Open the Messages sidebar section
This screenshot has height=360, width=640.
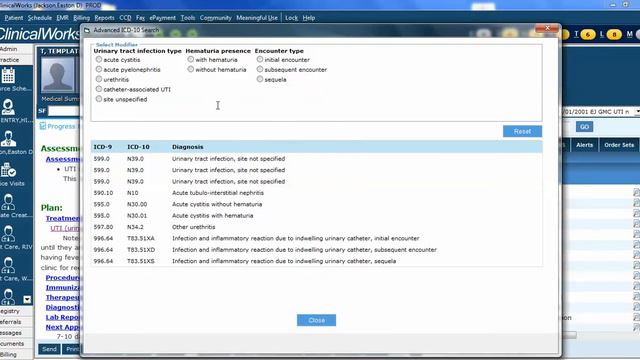click(x=16, y=333)
